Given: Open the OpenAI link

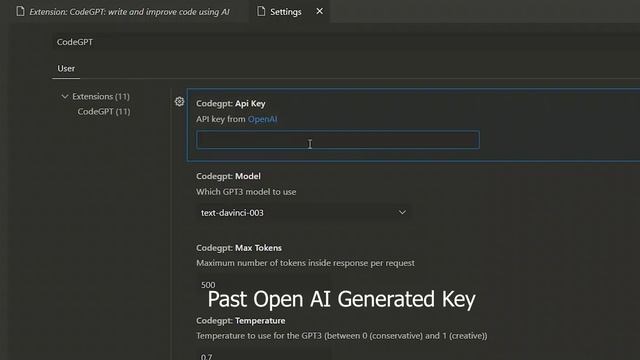Looking at the screenshot, I should (262, 119).
